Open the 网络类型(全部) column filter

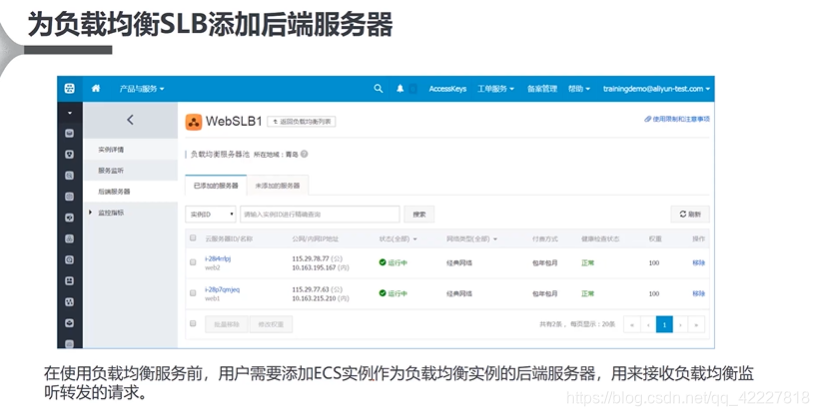tap(472, 239)
